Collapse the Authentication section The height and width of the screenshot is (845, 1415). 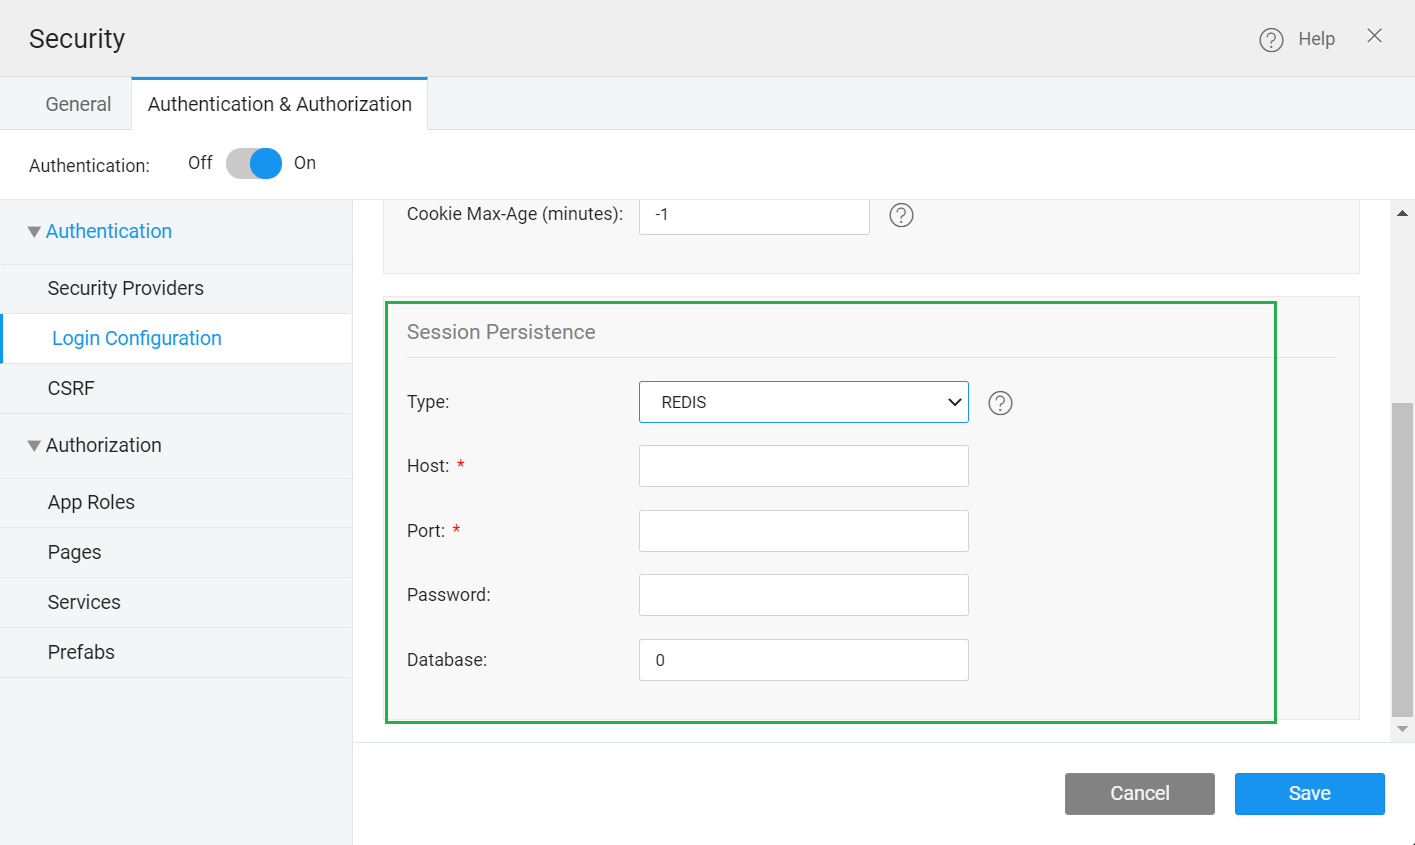coord(33,230)
